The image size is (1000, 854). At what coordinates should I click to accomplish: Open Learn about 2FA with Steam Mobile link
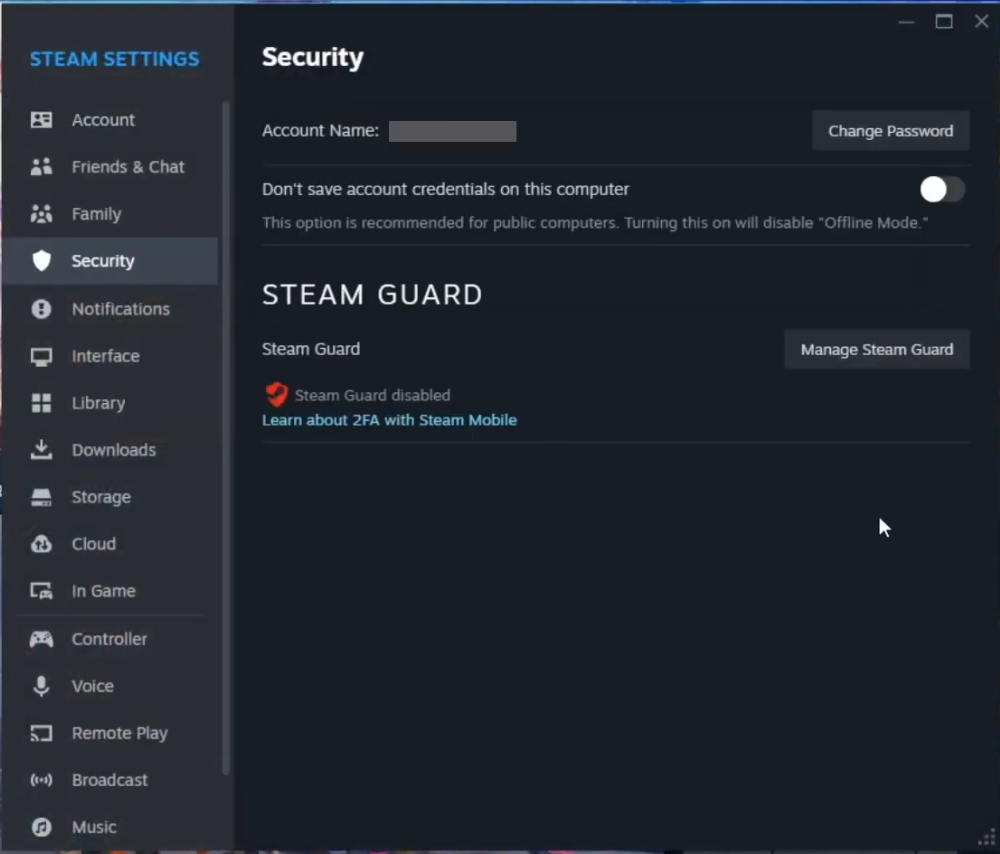click(389, 420)
